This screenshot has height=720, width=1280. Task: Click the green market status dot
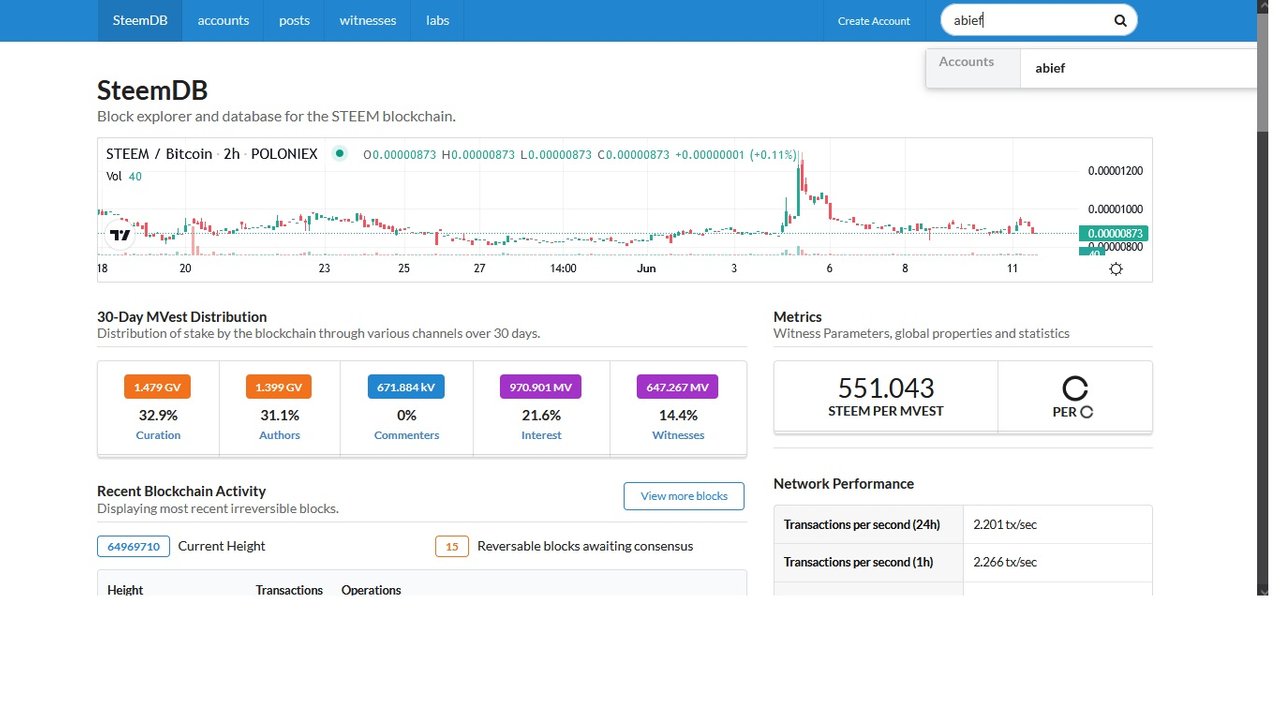[340, 154]
